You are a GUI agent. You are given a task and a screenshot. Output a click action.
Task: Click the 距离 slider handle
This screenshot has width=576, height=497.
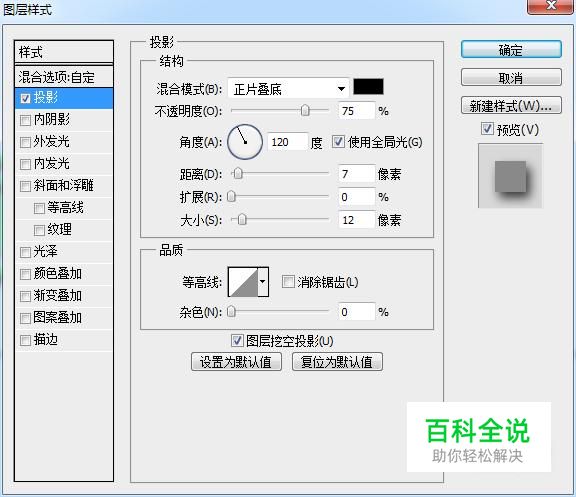pyautogui.click(x=238, y=173)
